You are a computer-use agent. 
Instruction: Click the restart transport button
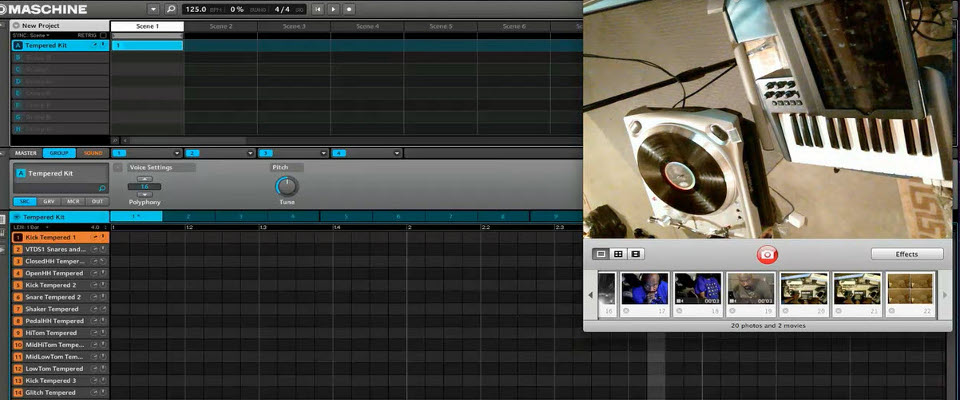tap(317, 9)
